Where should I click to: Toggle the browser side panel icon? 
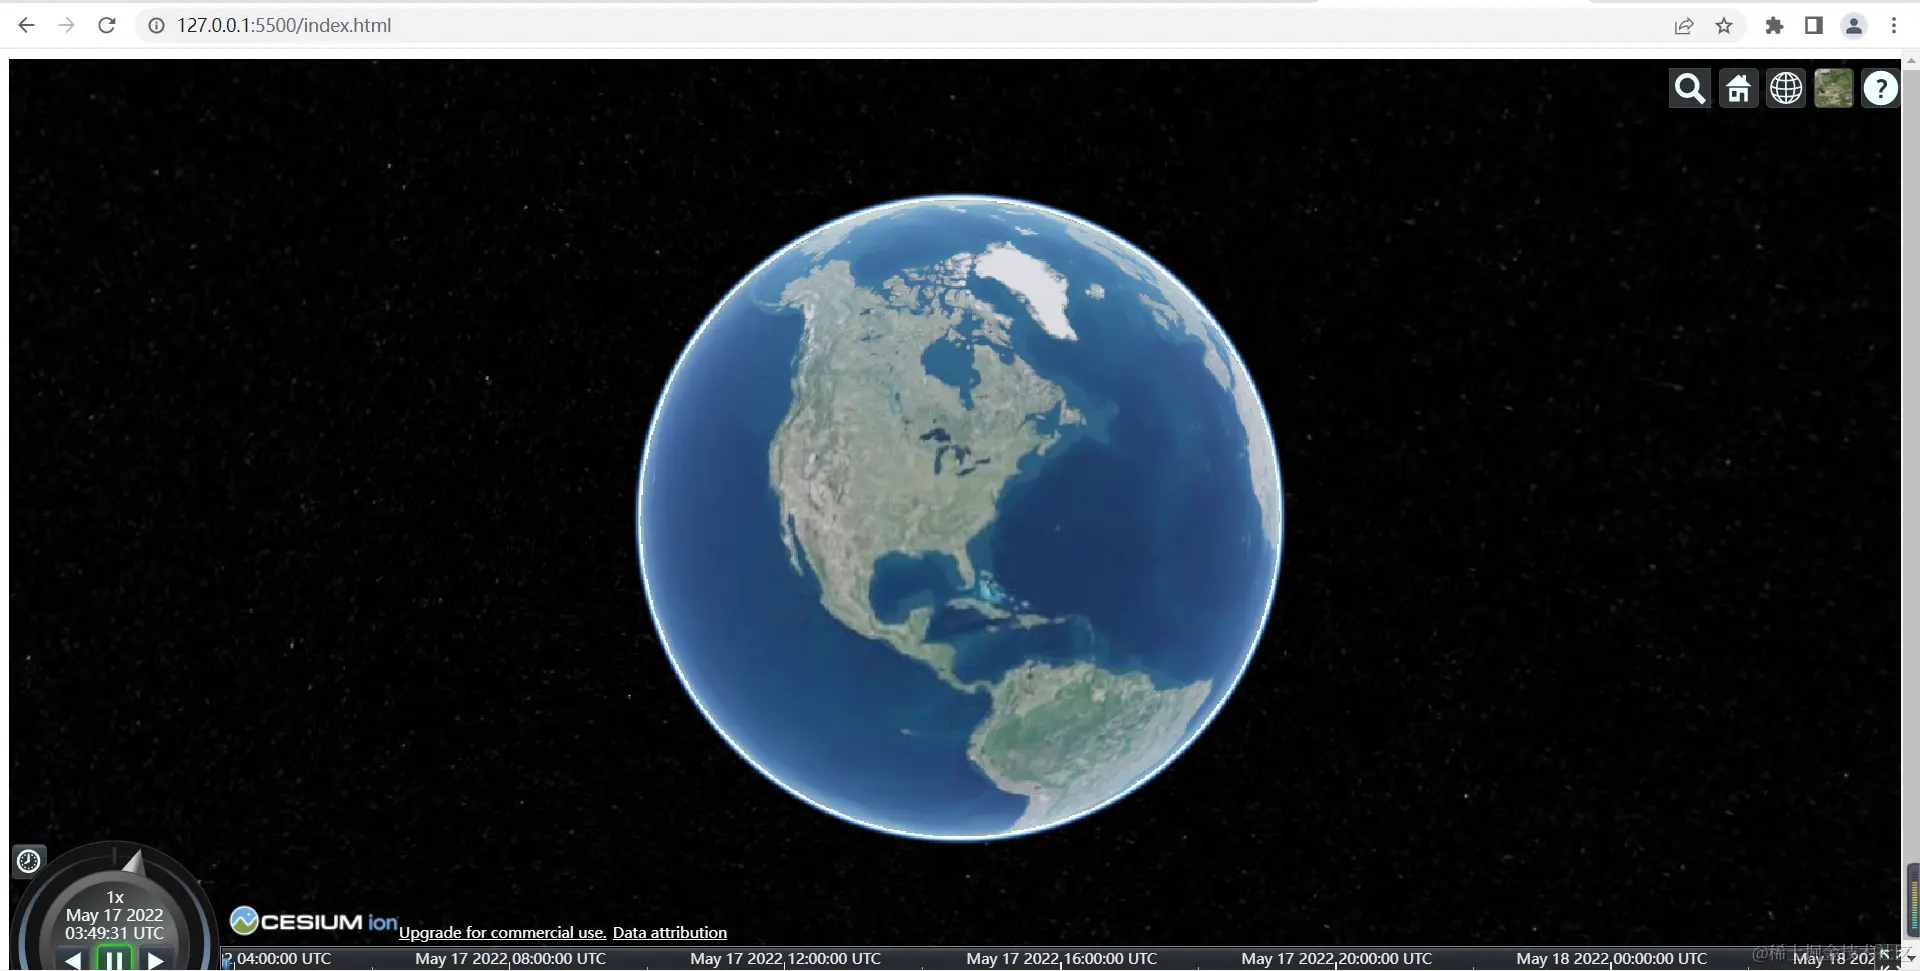1813,26
